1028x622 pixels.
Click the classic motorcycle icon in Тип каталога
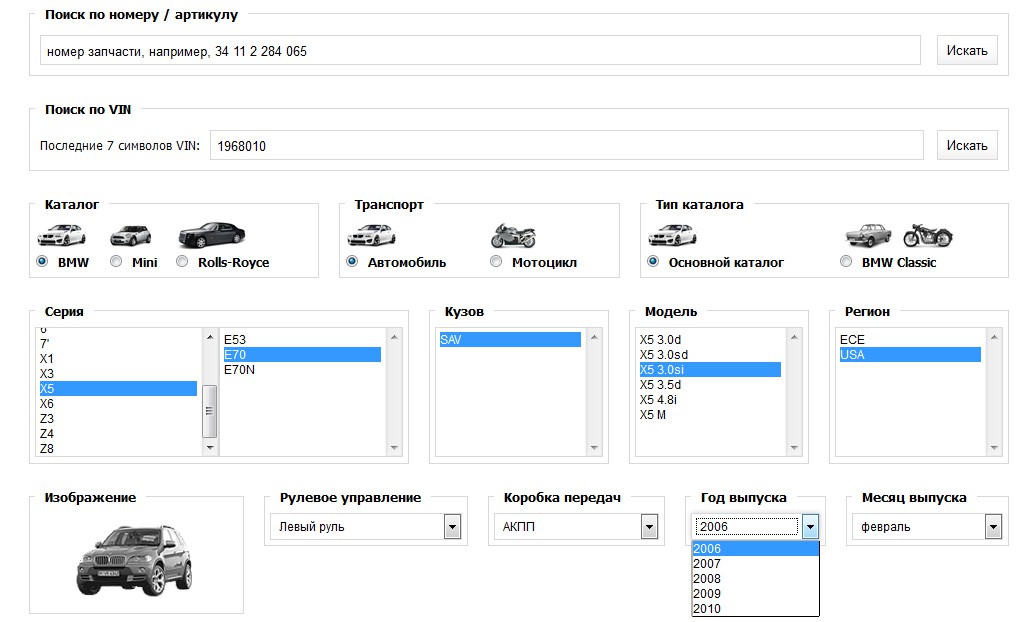click(x=928, y=235)
